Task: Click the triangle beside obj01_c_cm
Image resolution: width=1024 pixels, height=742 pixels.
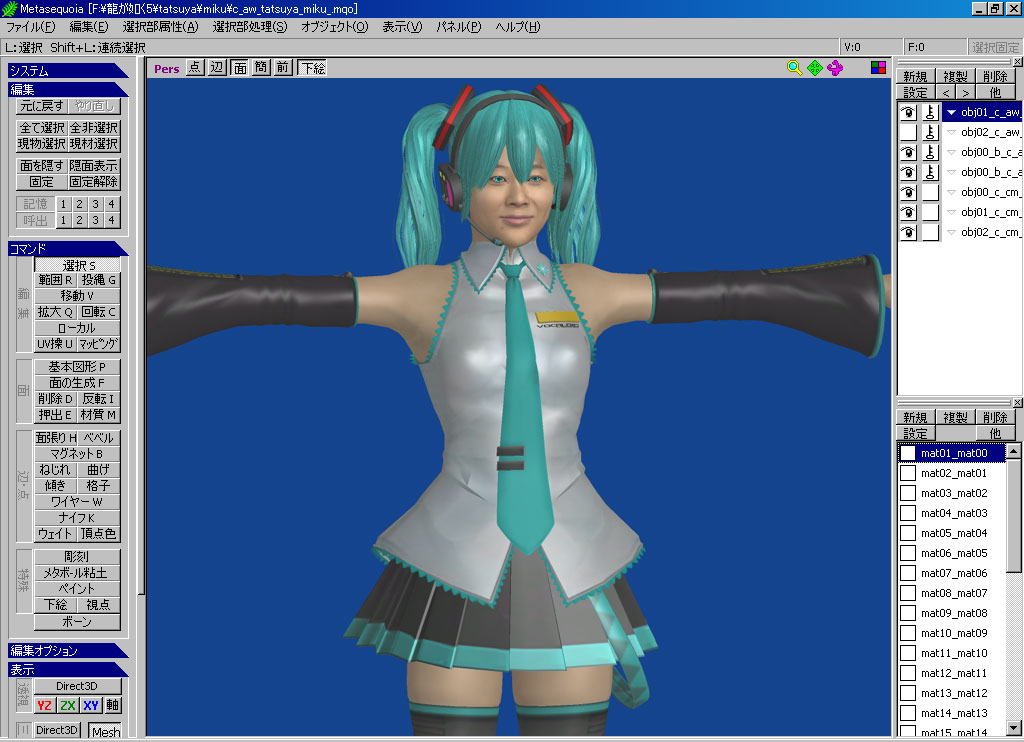Action: click(952, 212)
